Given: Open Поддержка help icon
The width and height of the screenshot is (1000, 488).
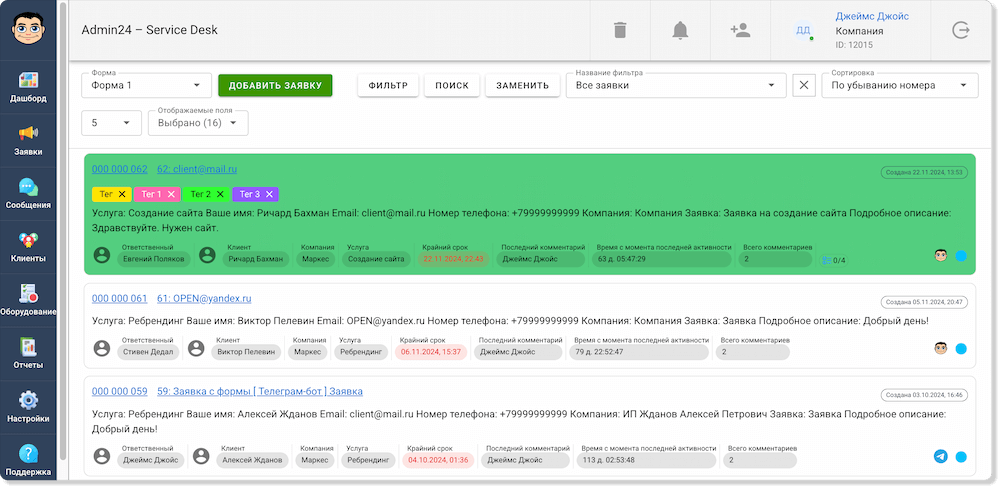Looking at the screenshot, I should tap(28, 458).
